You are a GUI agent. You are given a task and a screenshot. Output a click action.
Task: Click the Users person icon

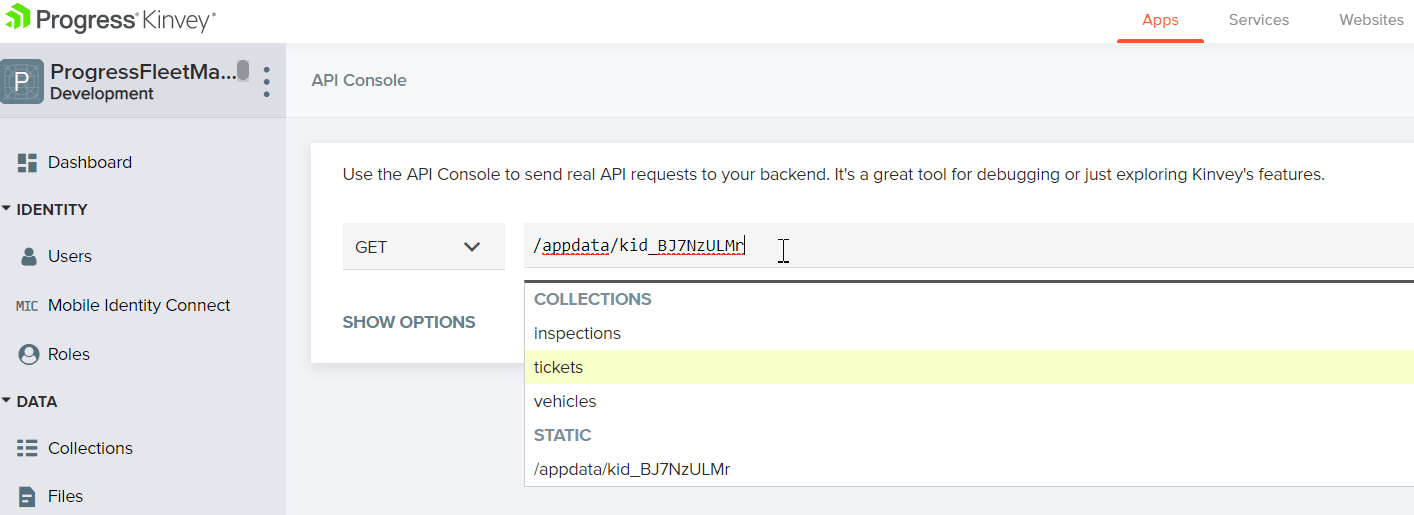28,257
